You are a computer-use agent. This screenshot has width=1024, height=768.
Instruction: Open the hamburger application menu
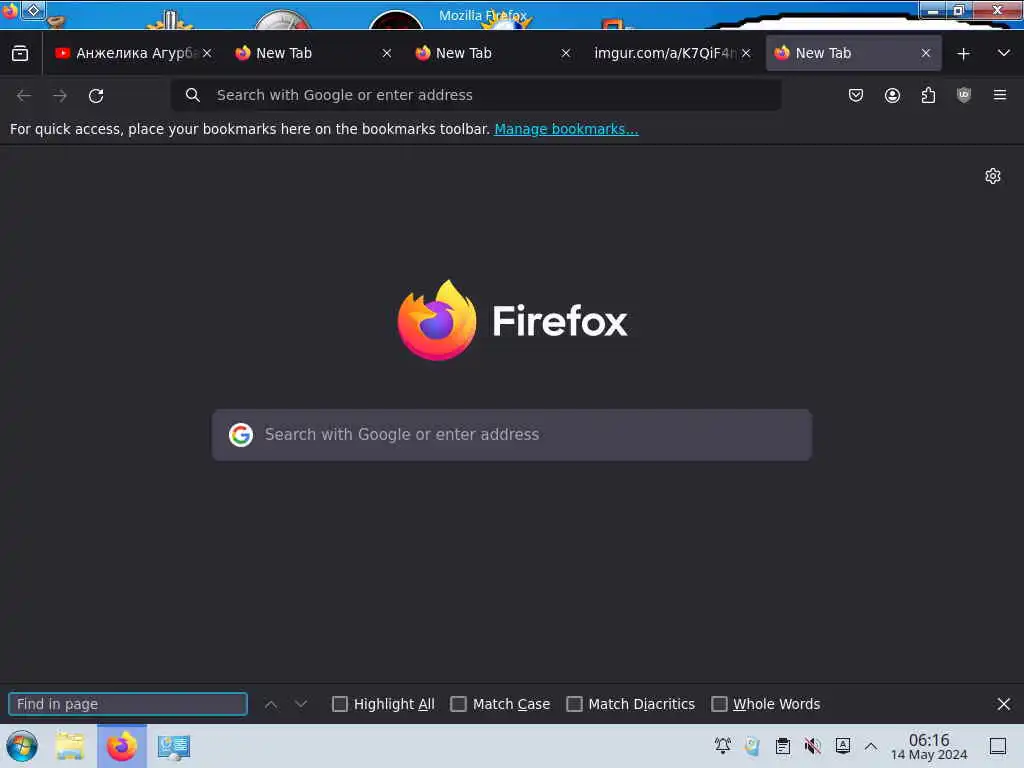coord(1000,95)
